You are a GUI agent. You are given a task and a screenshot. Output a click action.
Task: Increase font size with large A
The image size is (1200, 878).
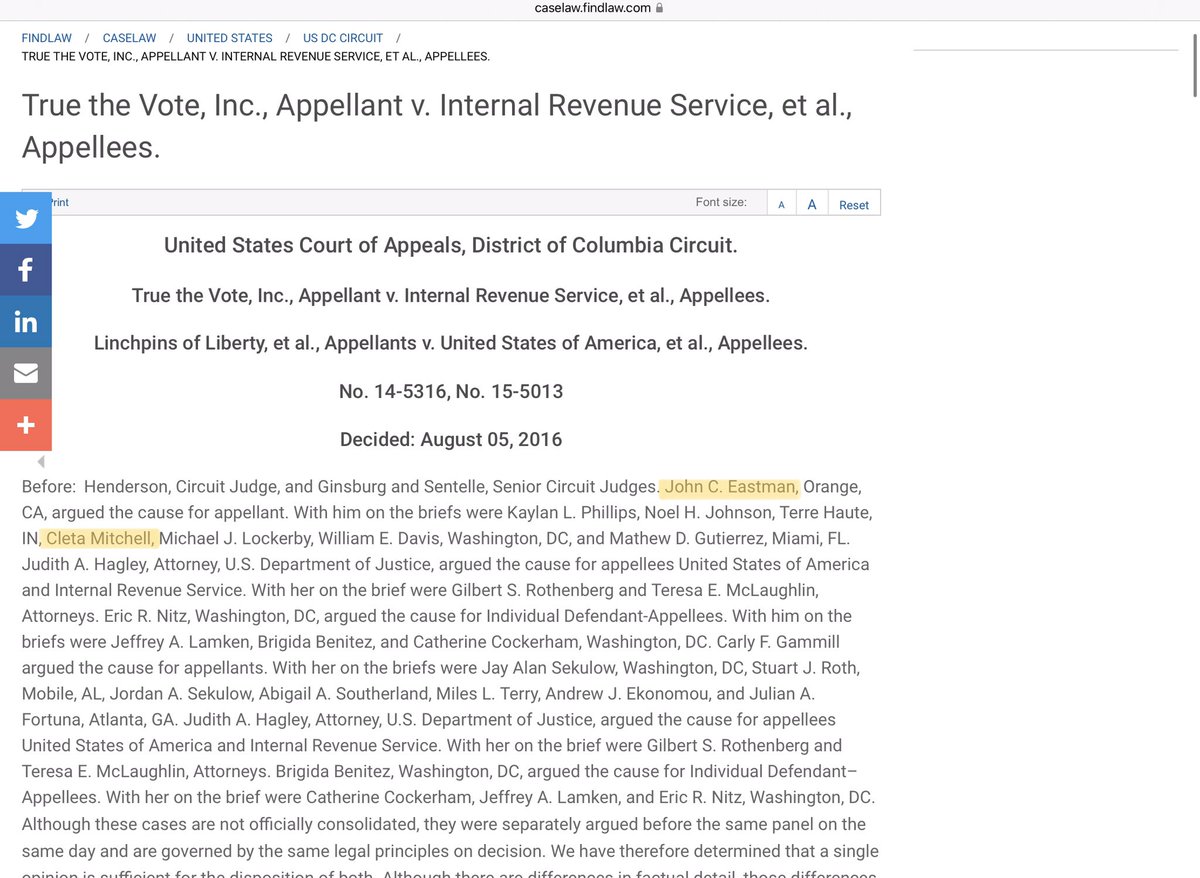click(x=812, y=204)
